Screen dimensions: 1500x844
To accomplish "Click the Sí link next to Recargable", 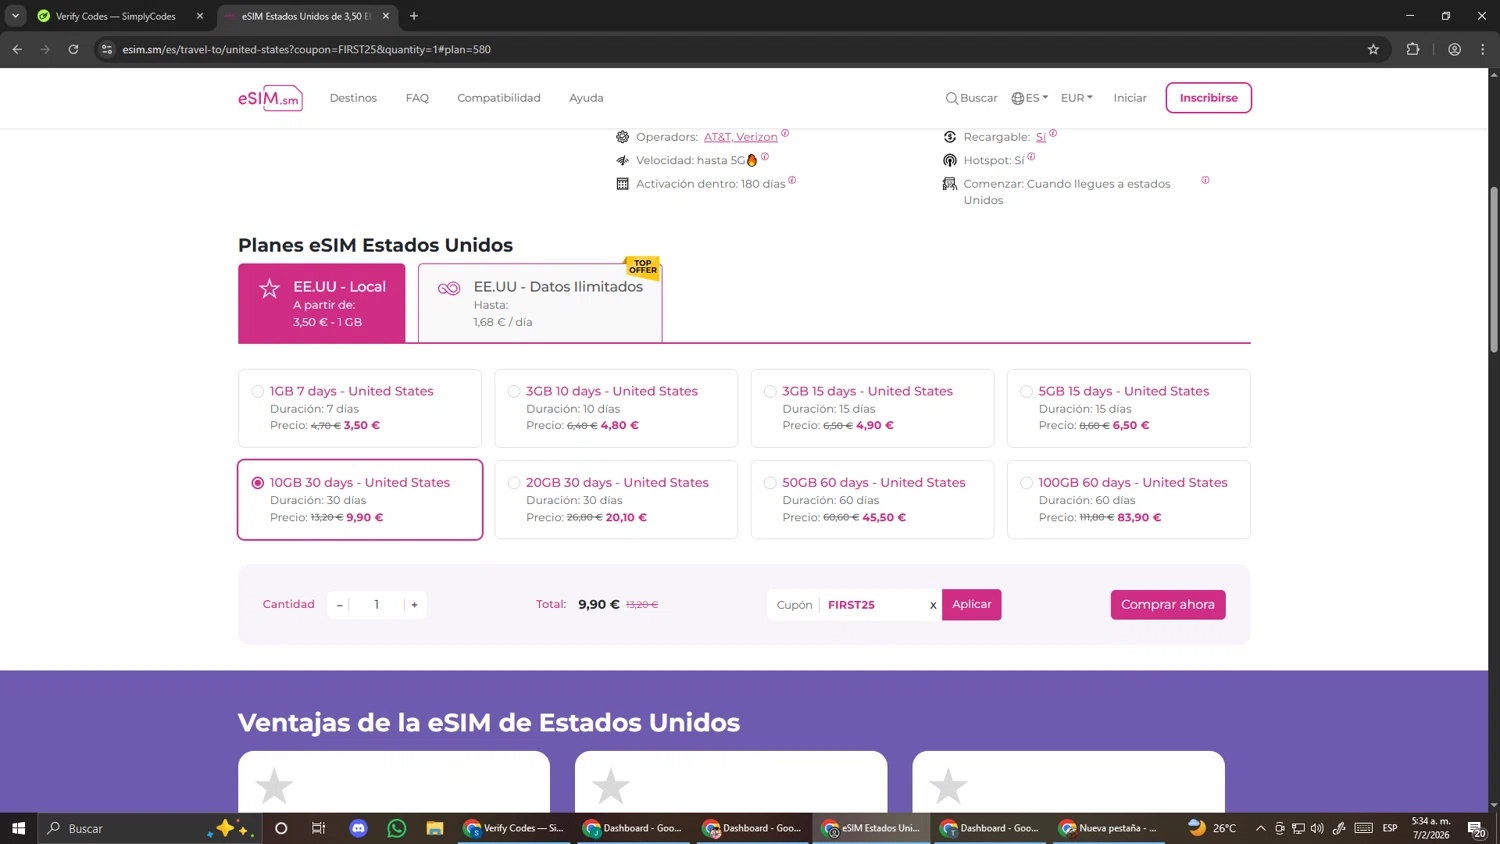I will pyautogui.click(x=1041, y=137).
